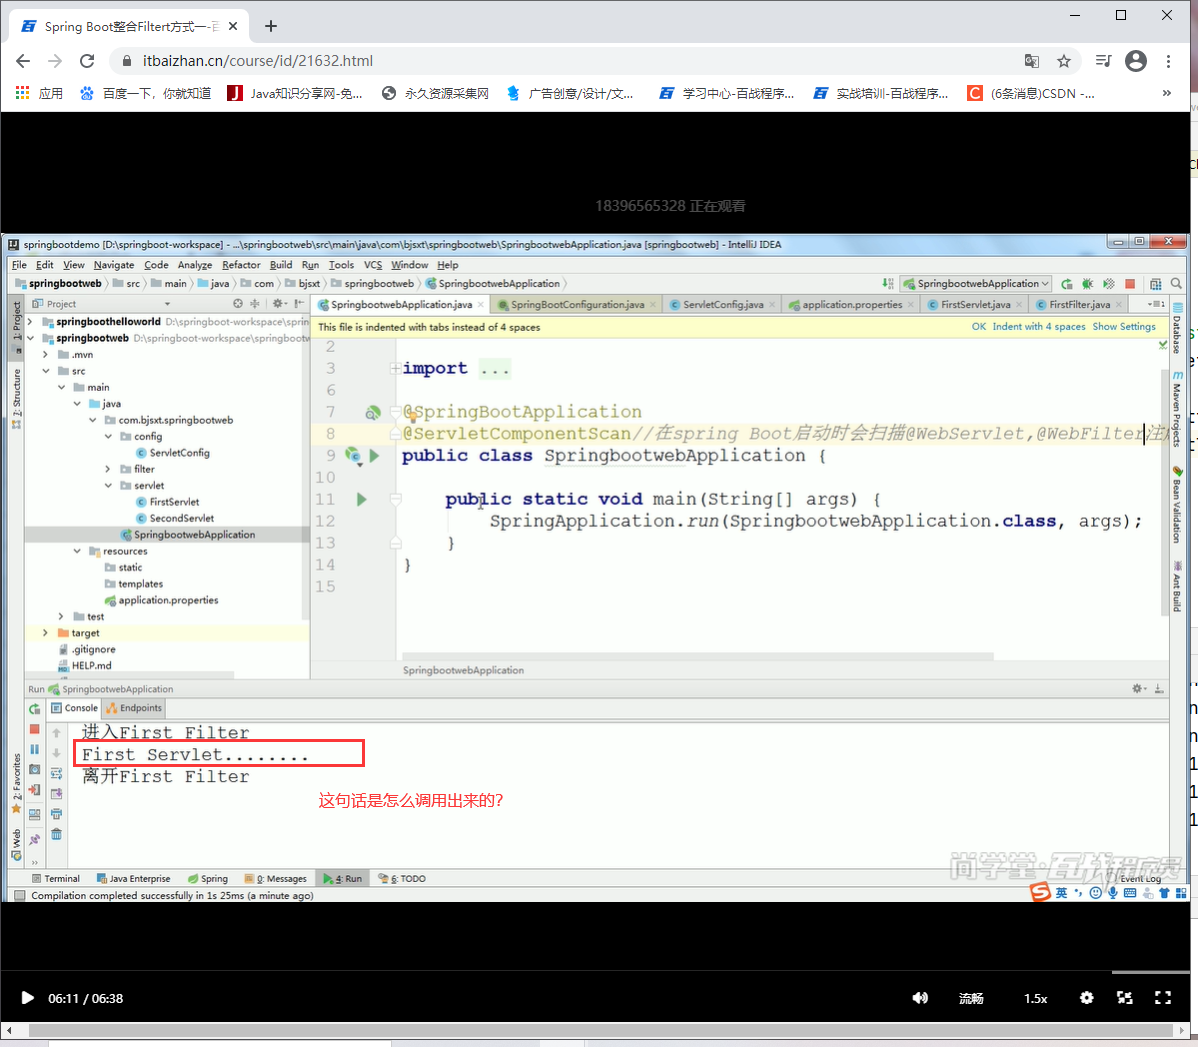The width and height of the screenshot is (1198, 1047).
Task: Switch to application.properties tab
Action: click(852, 304)
